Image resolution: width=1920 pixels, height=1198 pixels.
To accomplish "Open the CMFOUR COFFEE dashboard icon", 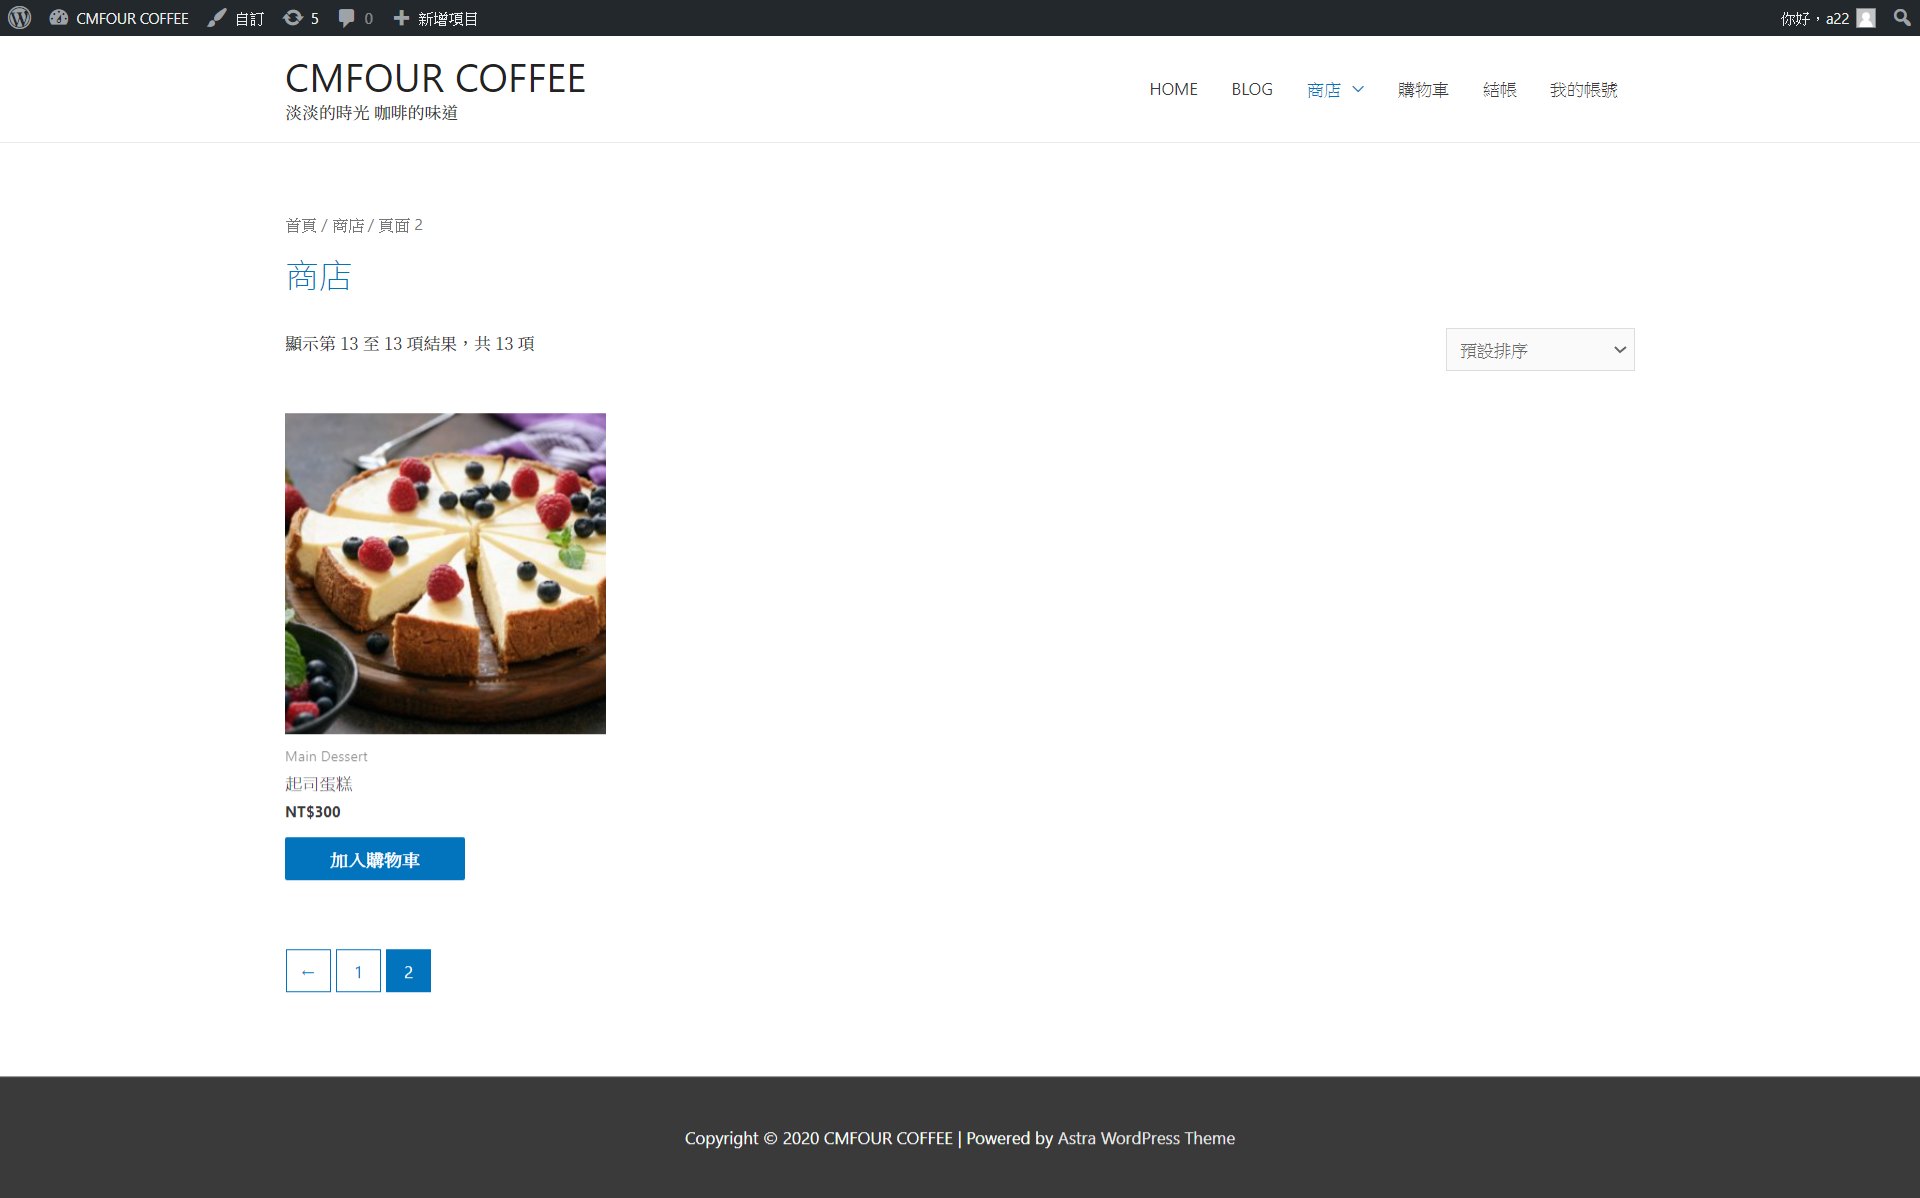I will pos(59,18).
